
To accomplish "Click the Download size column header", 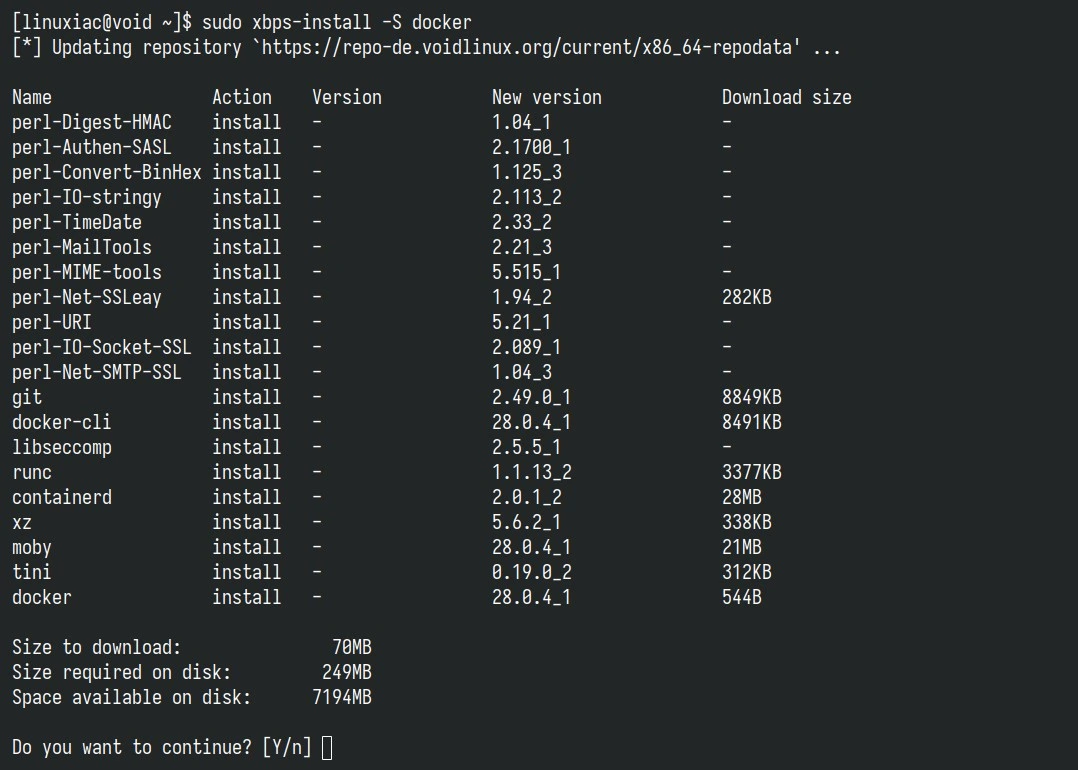I will 787,97.
